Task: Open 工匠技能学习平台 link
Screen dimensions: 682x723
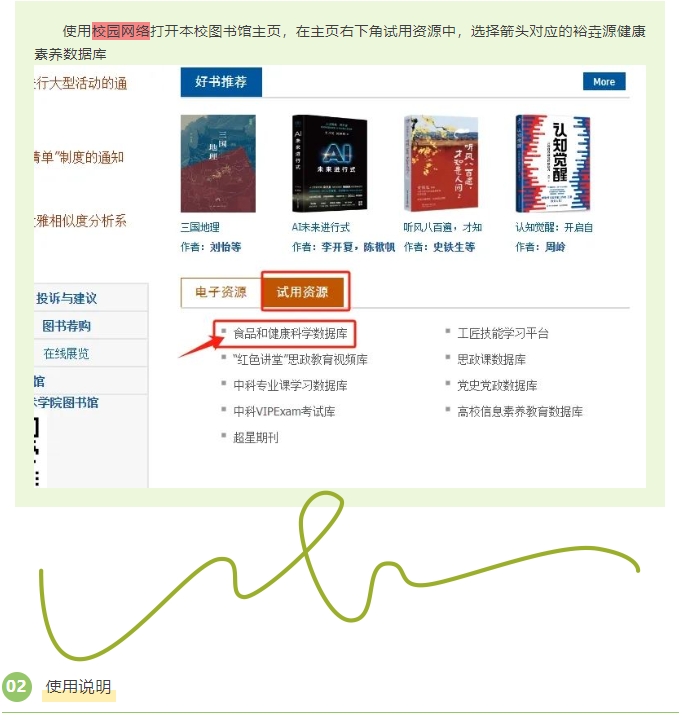Action: coord(503,333)
